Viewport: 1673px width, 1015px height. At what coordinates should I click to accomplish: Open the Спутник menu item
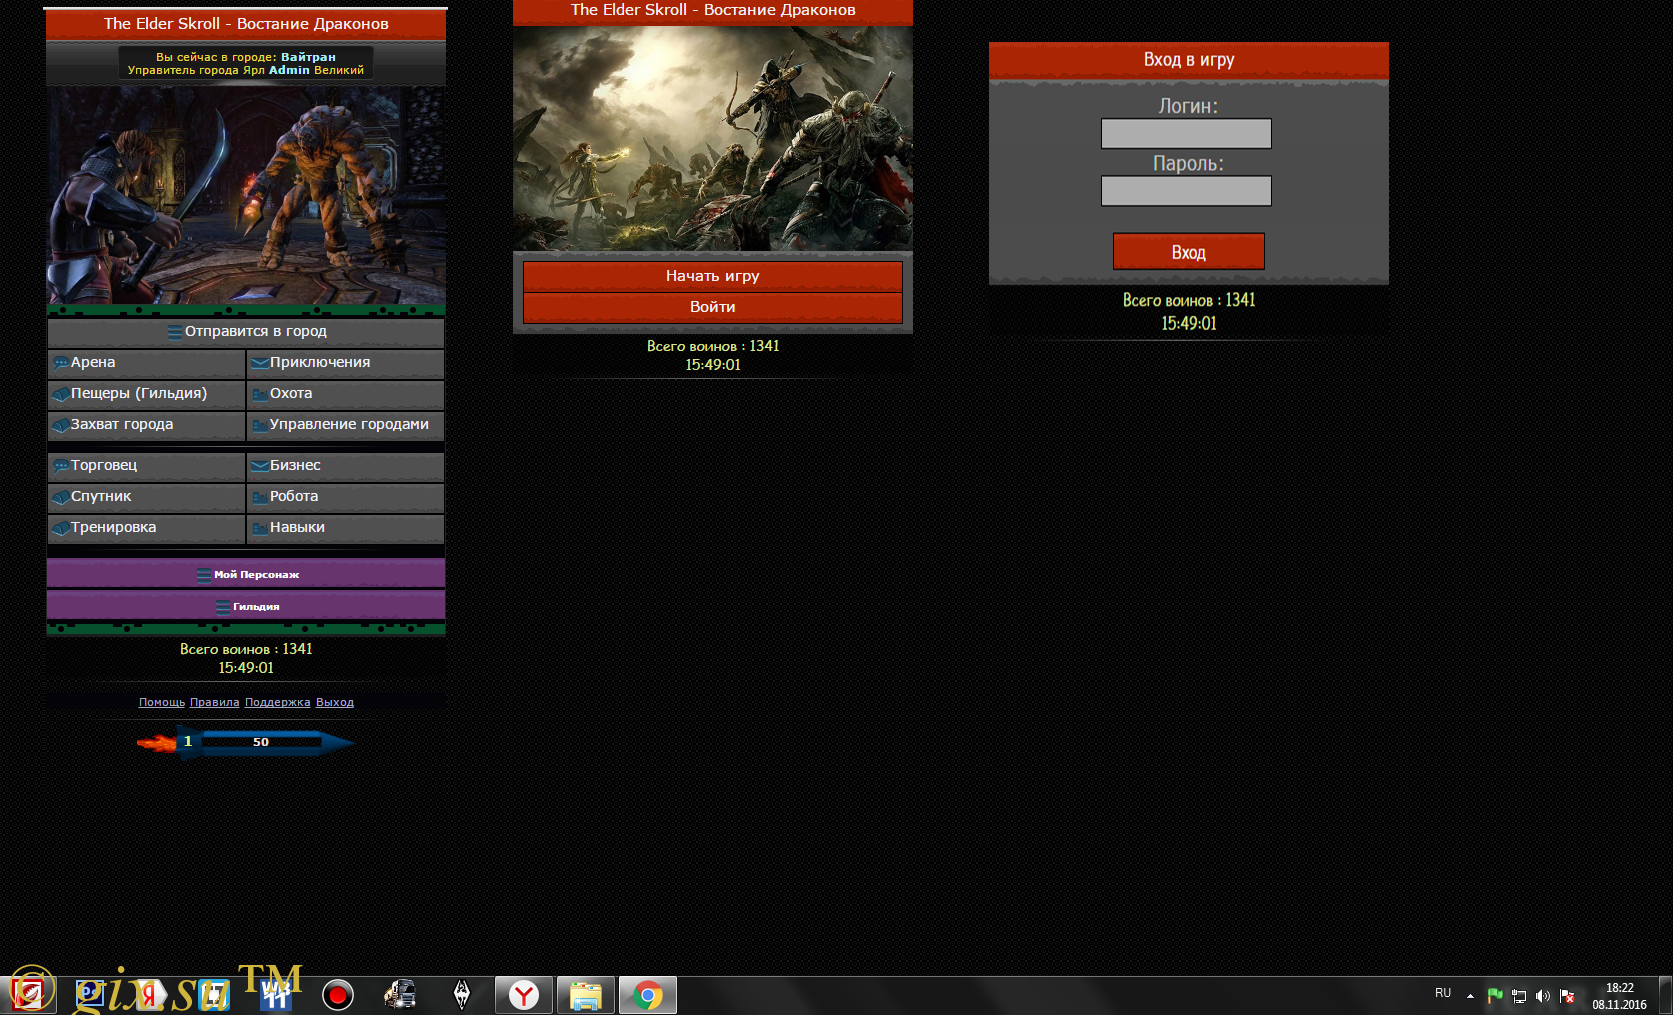[146, 497]
